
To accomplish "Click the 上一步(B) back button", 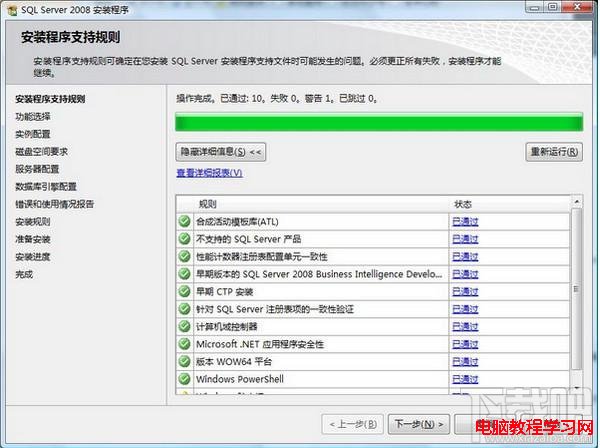I will pyautogui.click(x=353, y=424).
